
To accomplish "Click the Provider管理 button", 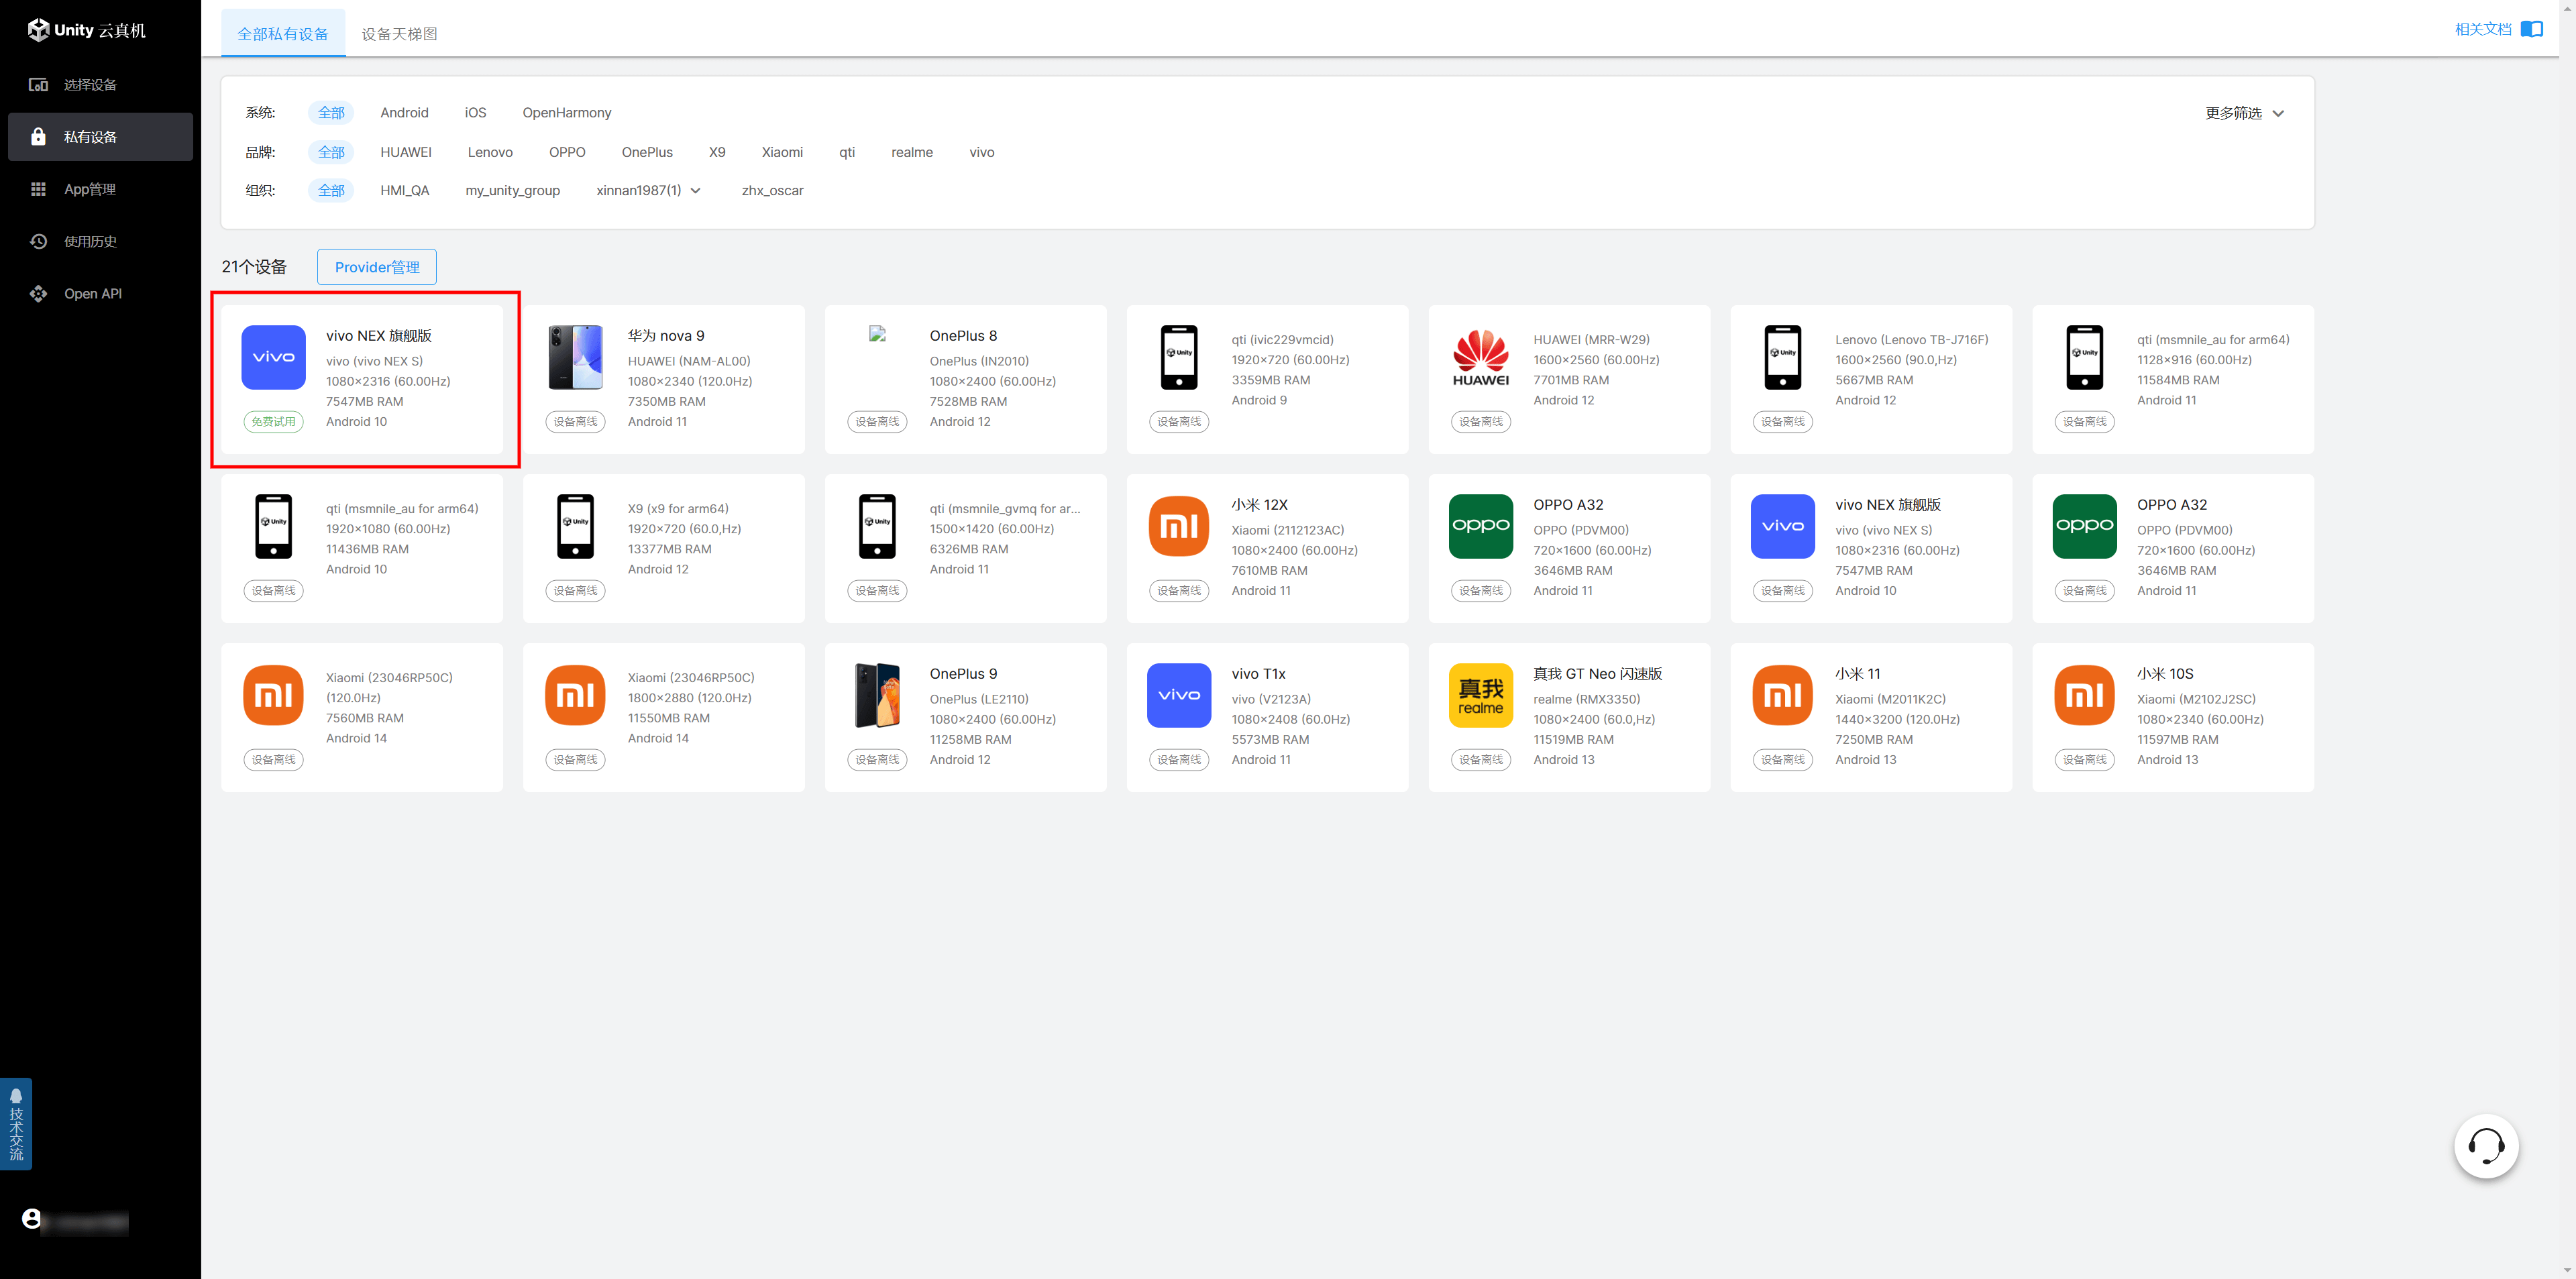I will pos(377,267).
